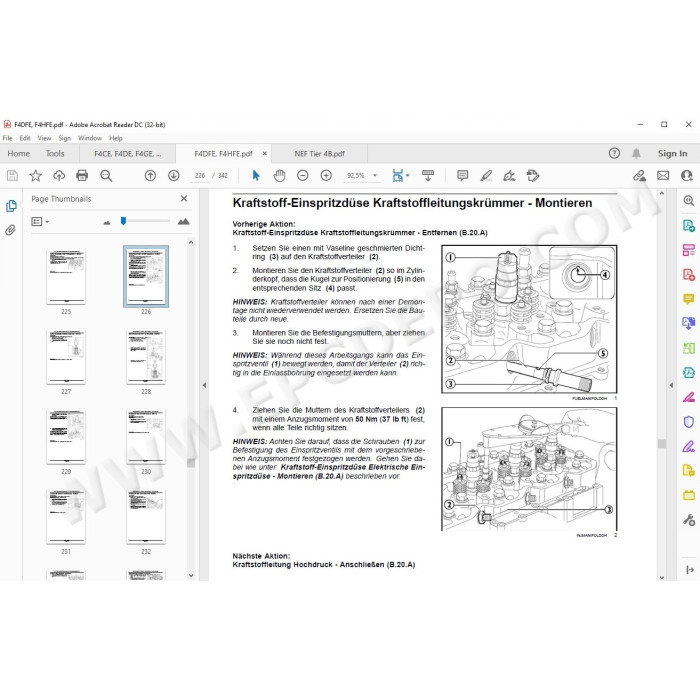
Task: Switch to the NEF Tier 4B.pdf tab
Action: click(320, 154)
